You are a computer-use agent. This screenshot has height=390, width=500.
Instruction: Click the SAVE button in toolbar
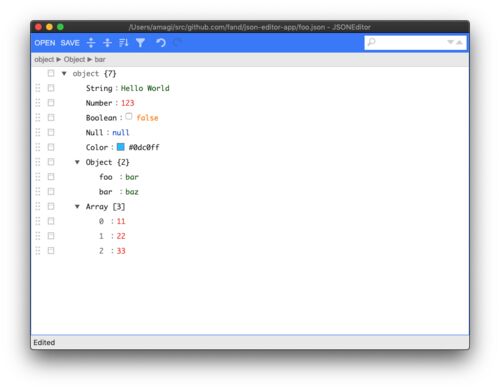pos(70,43)
